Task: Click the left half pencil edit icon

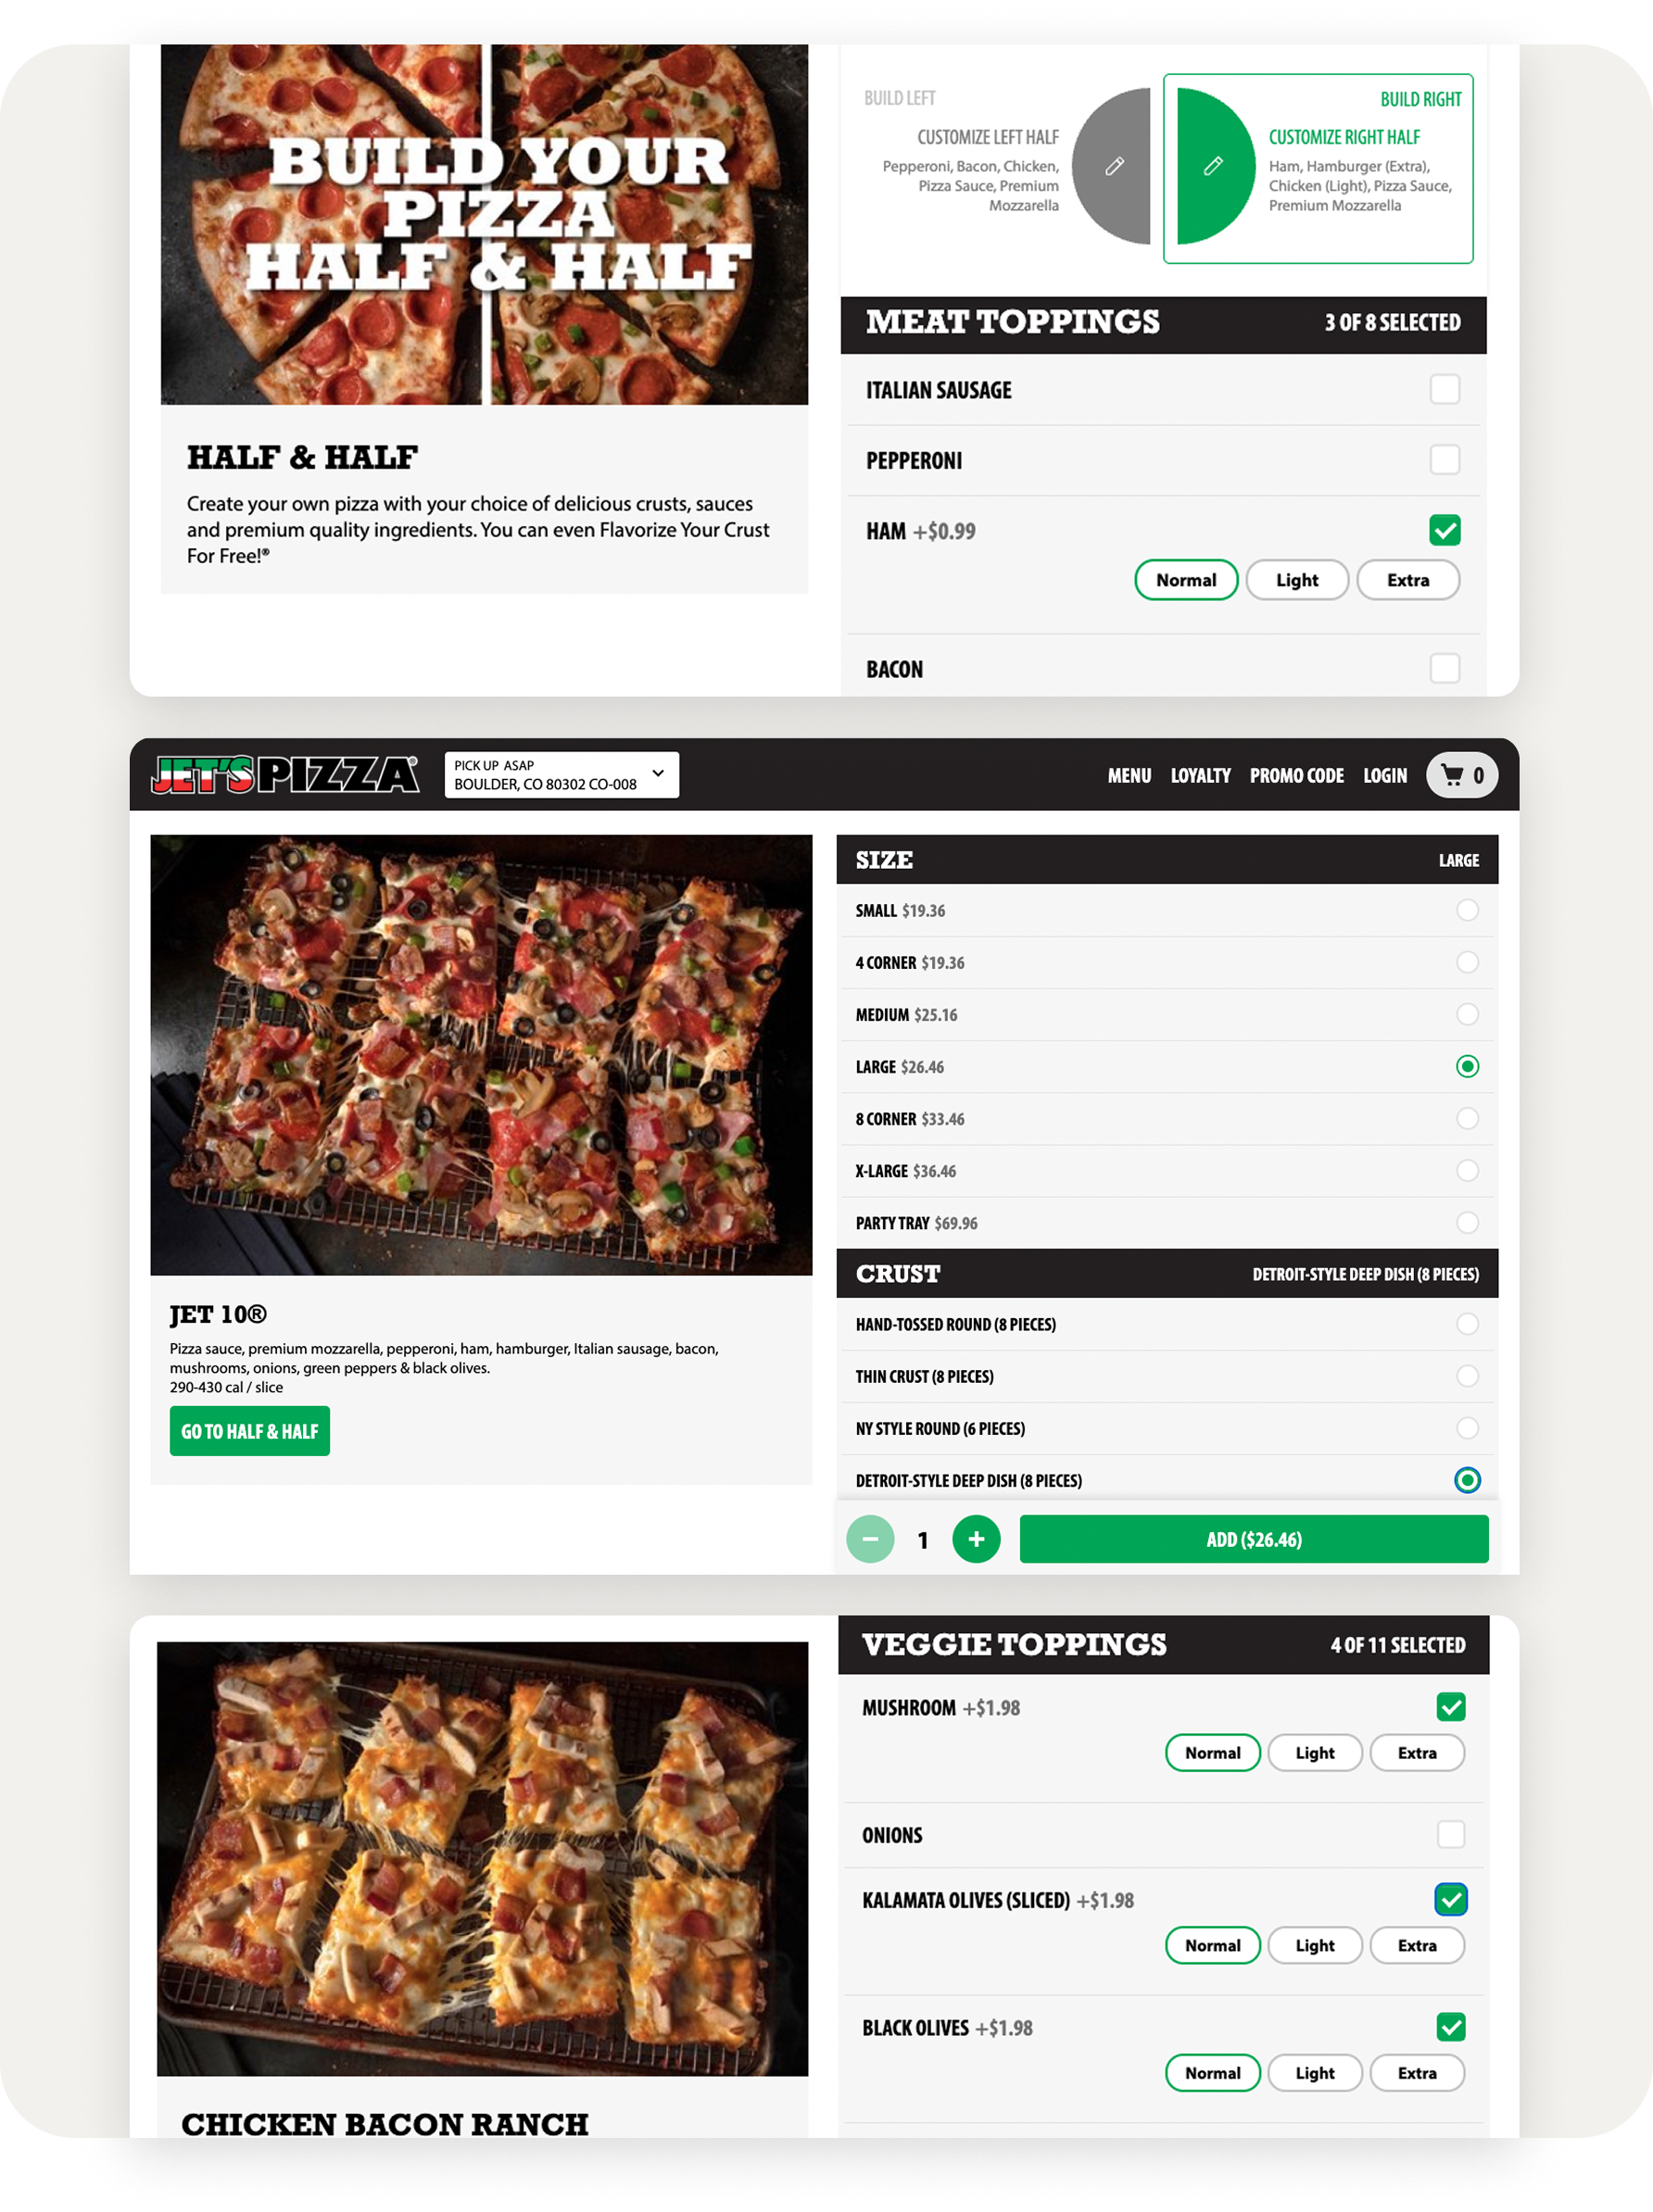Action: point(1114,166)
